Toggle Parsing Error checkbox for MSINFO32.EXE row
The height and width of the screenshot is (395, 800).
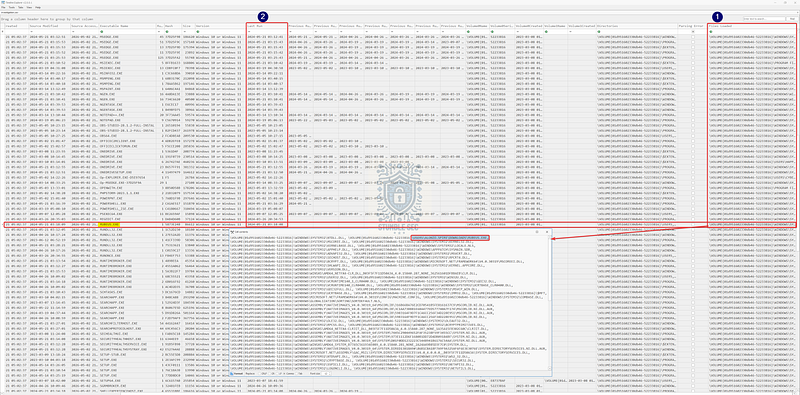pyautogui.click(x=693, y=73)
